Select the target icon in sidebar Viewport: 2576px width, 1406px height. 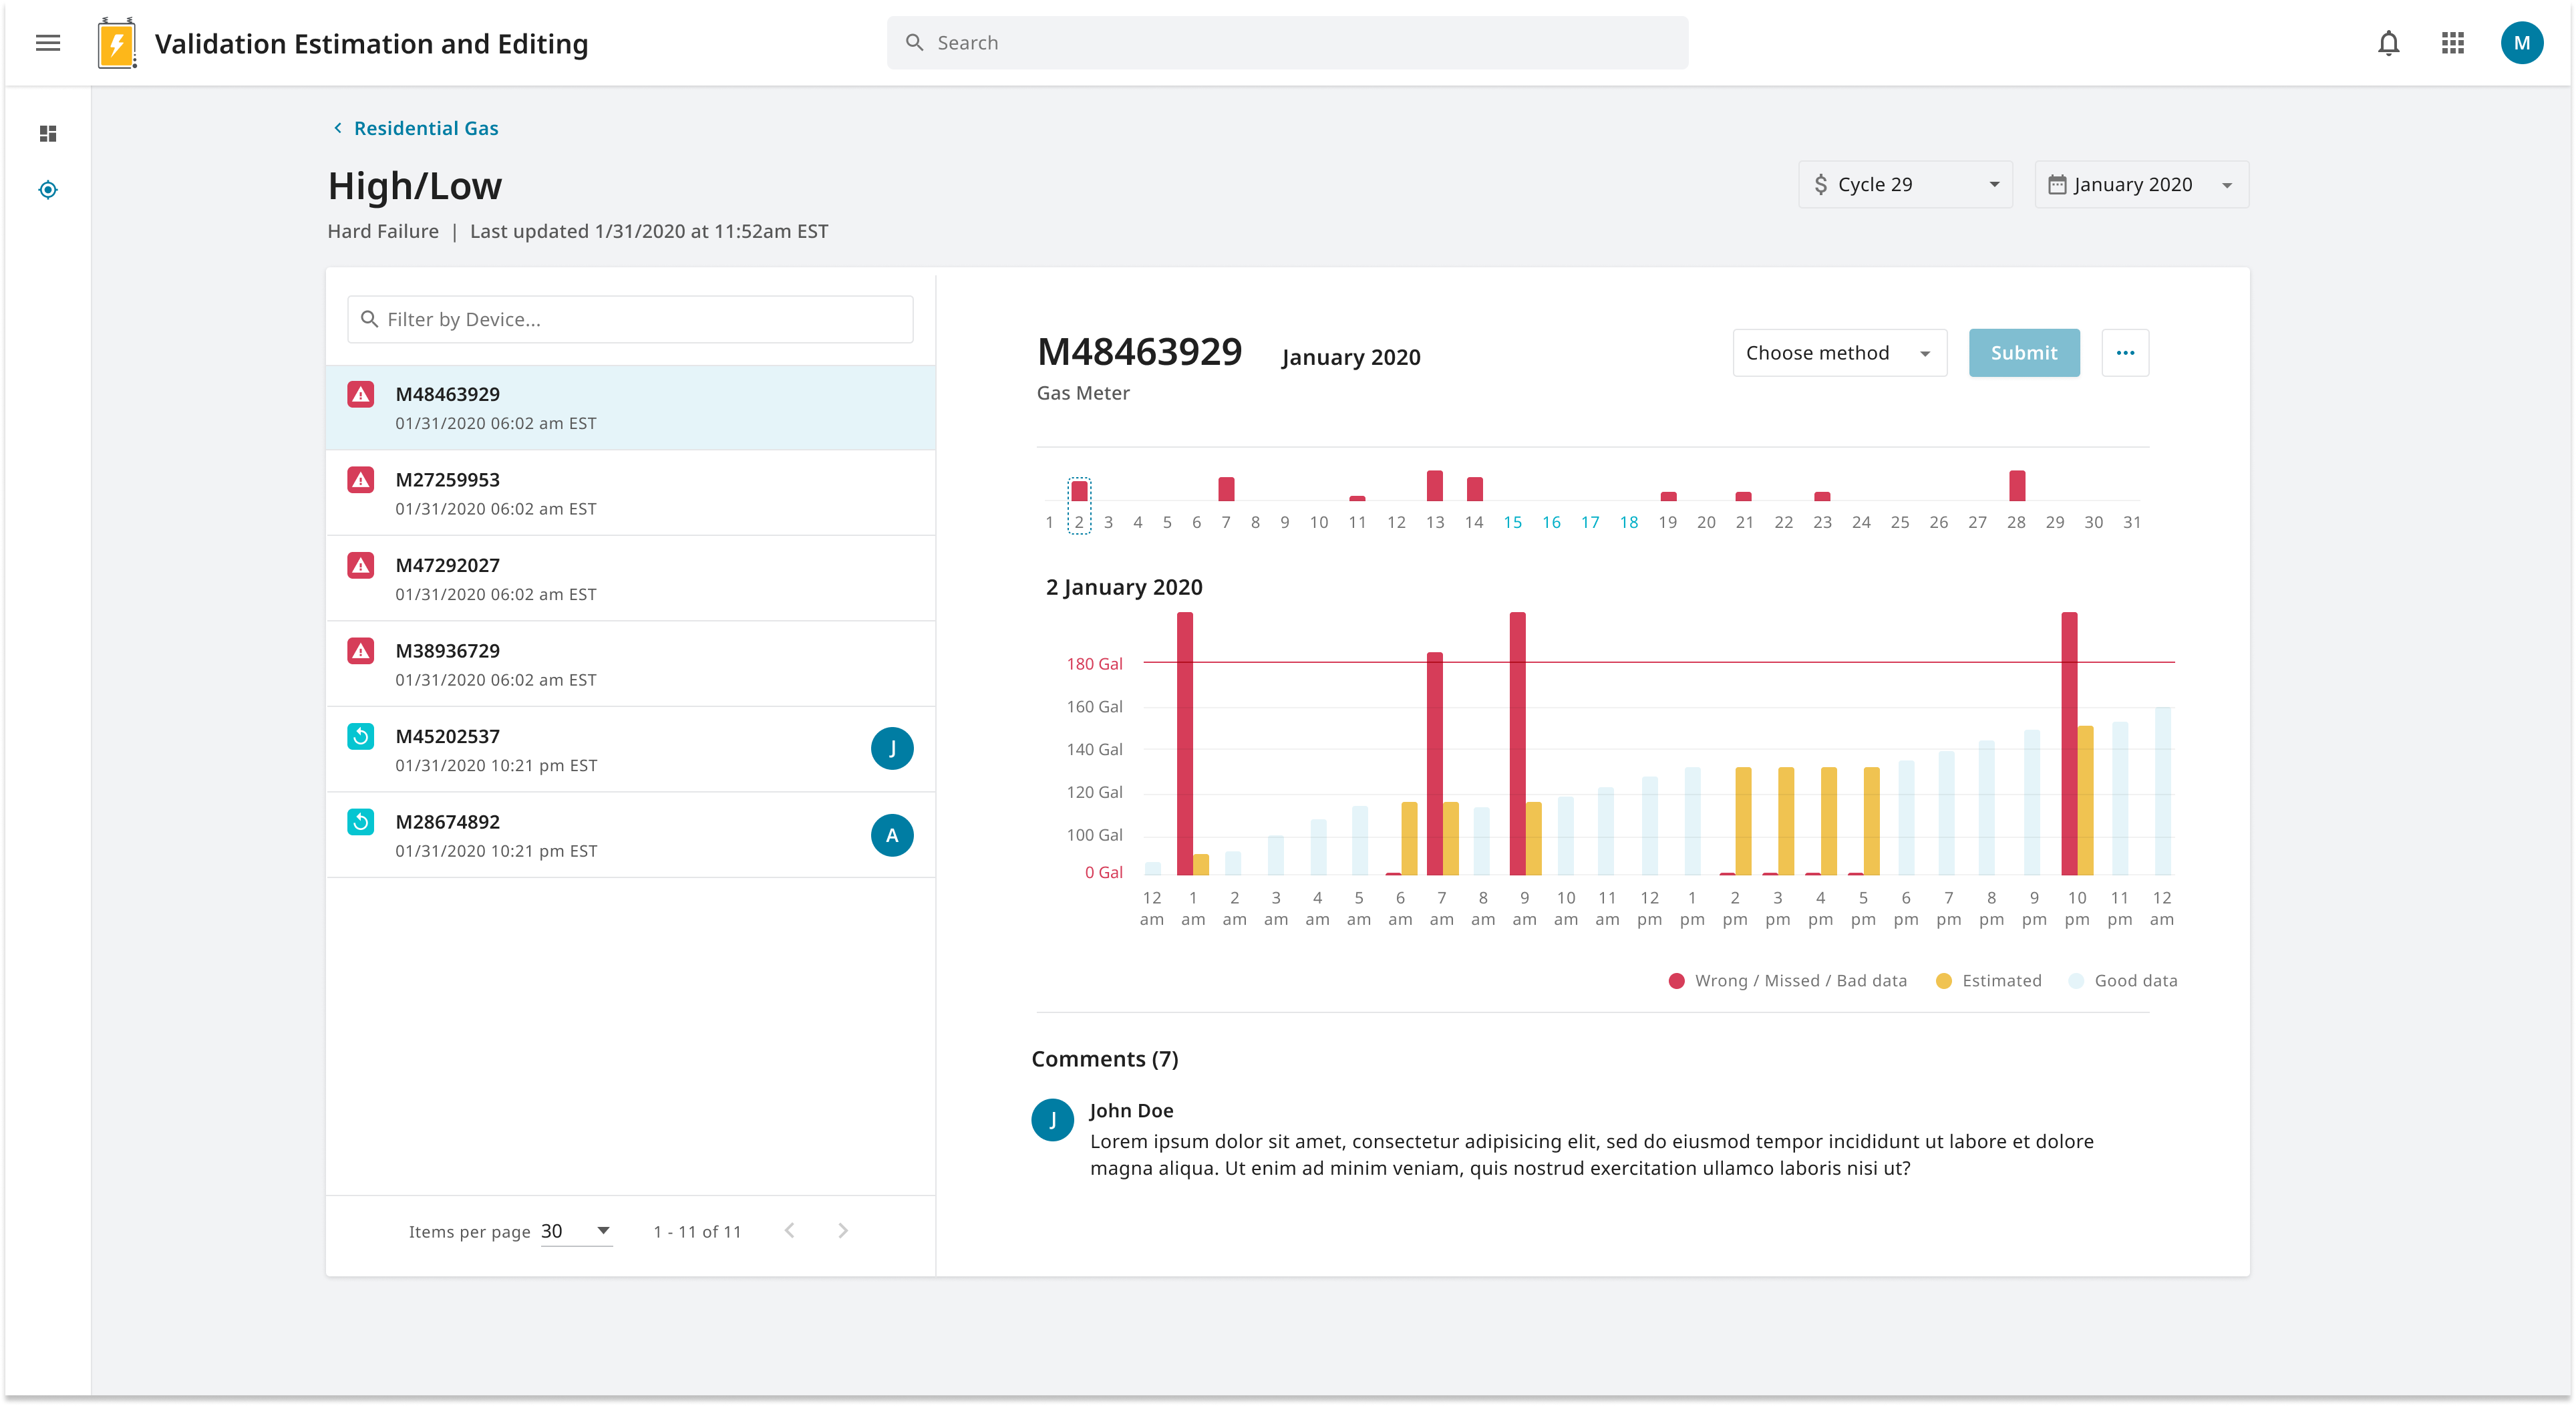[48, 190]
